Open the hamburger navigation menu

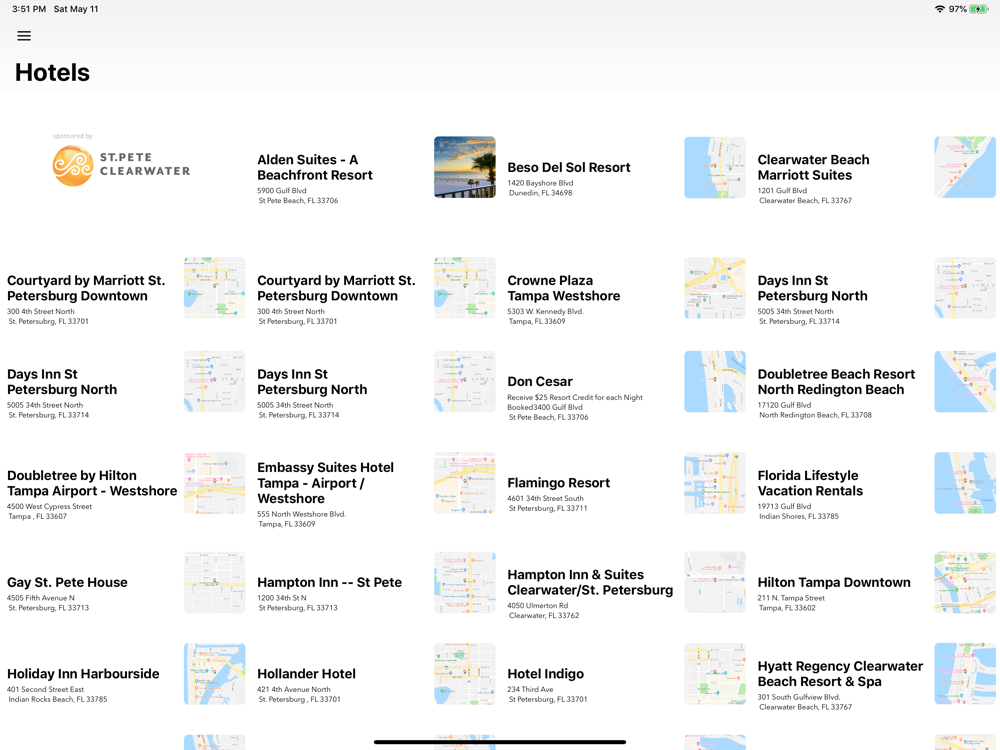point(24,36)
